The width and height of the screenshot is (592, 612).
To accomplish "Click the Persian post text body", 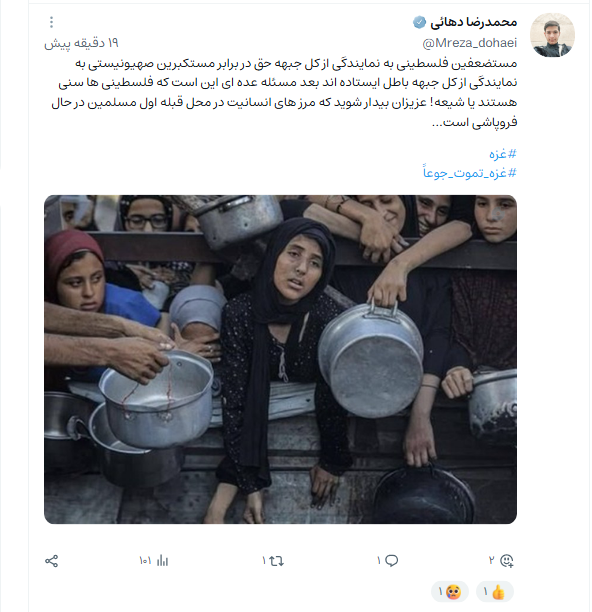I will [284, 93].
